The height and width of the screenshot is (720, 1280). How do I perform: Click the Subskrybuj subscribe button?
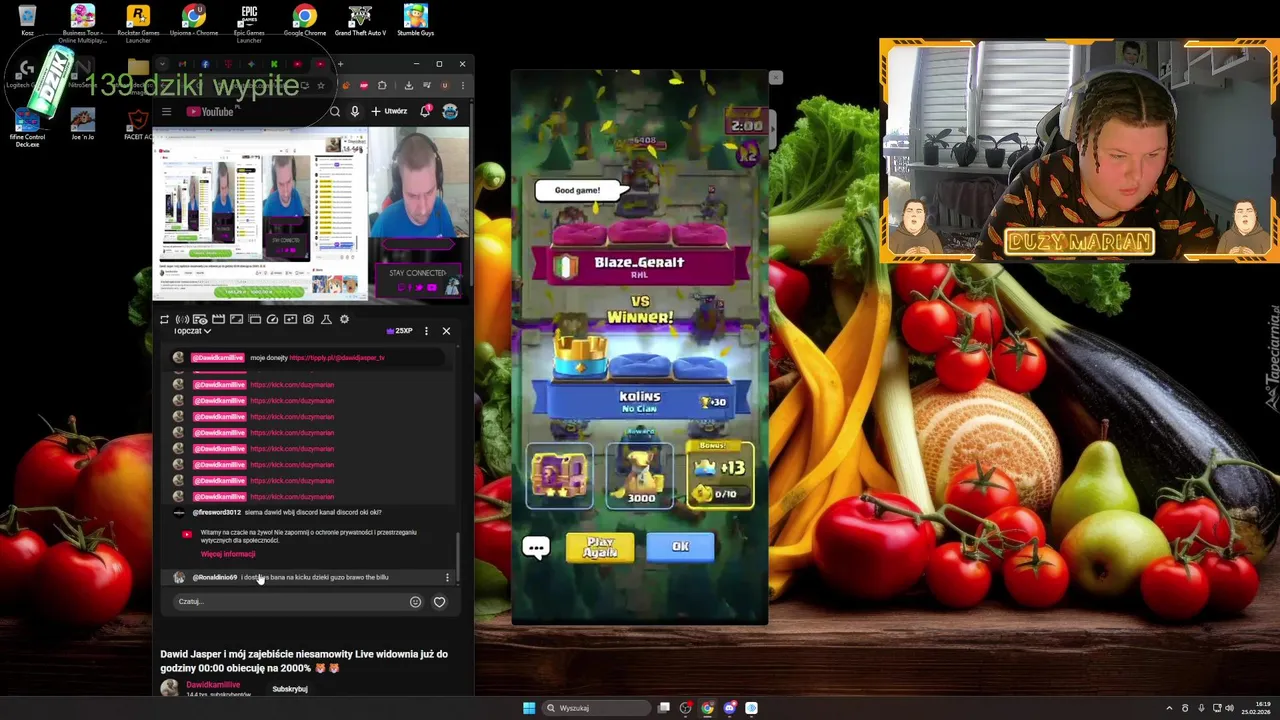[x=290, y=689]
